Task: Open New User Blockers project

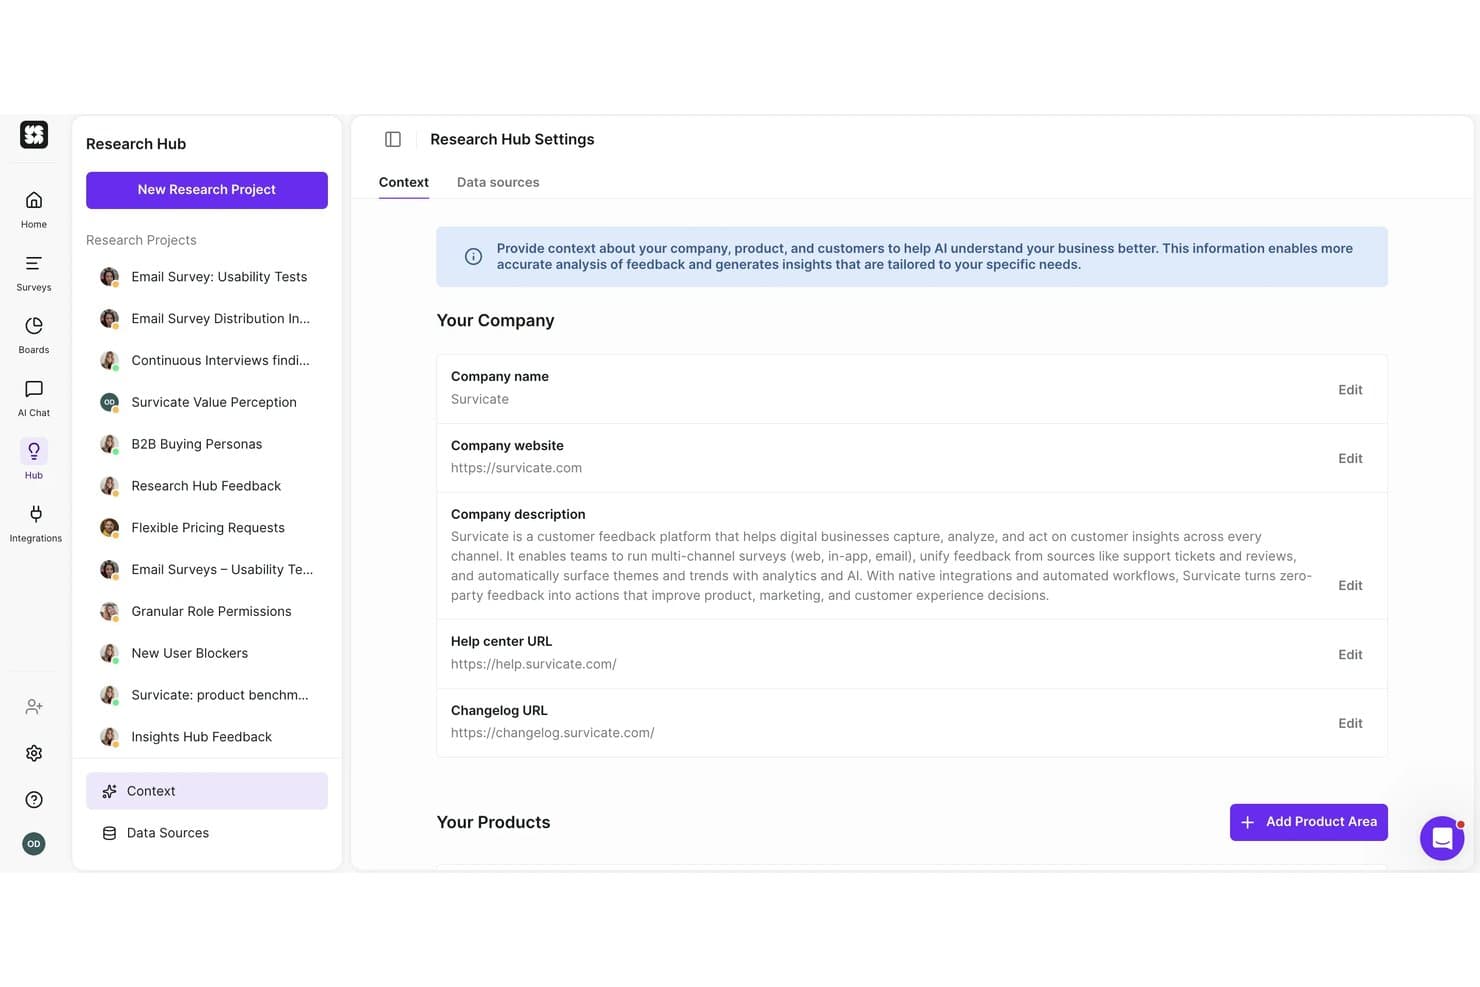Action: 207,654
